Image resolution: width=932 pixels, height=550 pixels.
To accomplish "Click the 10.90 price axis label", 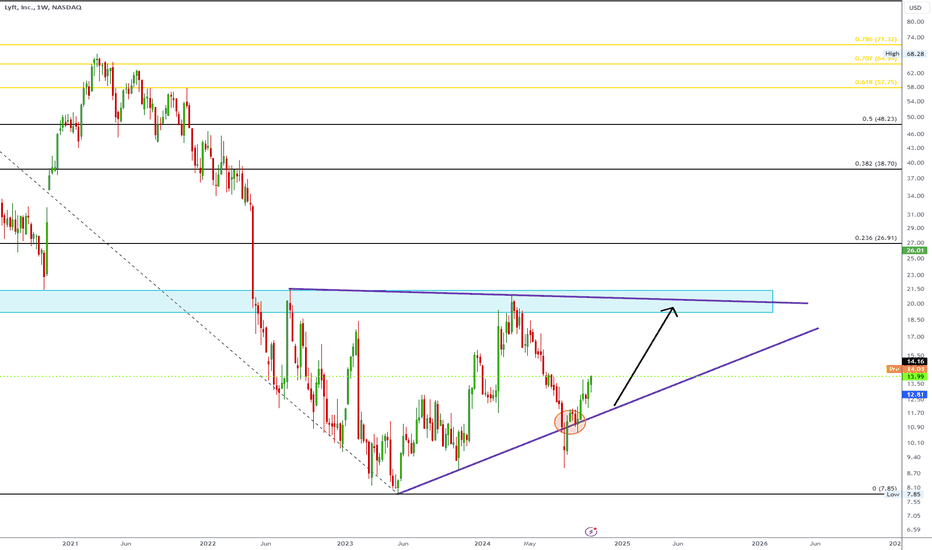I will (915, 428).
